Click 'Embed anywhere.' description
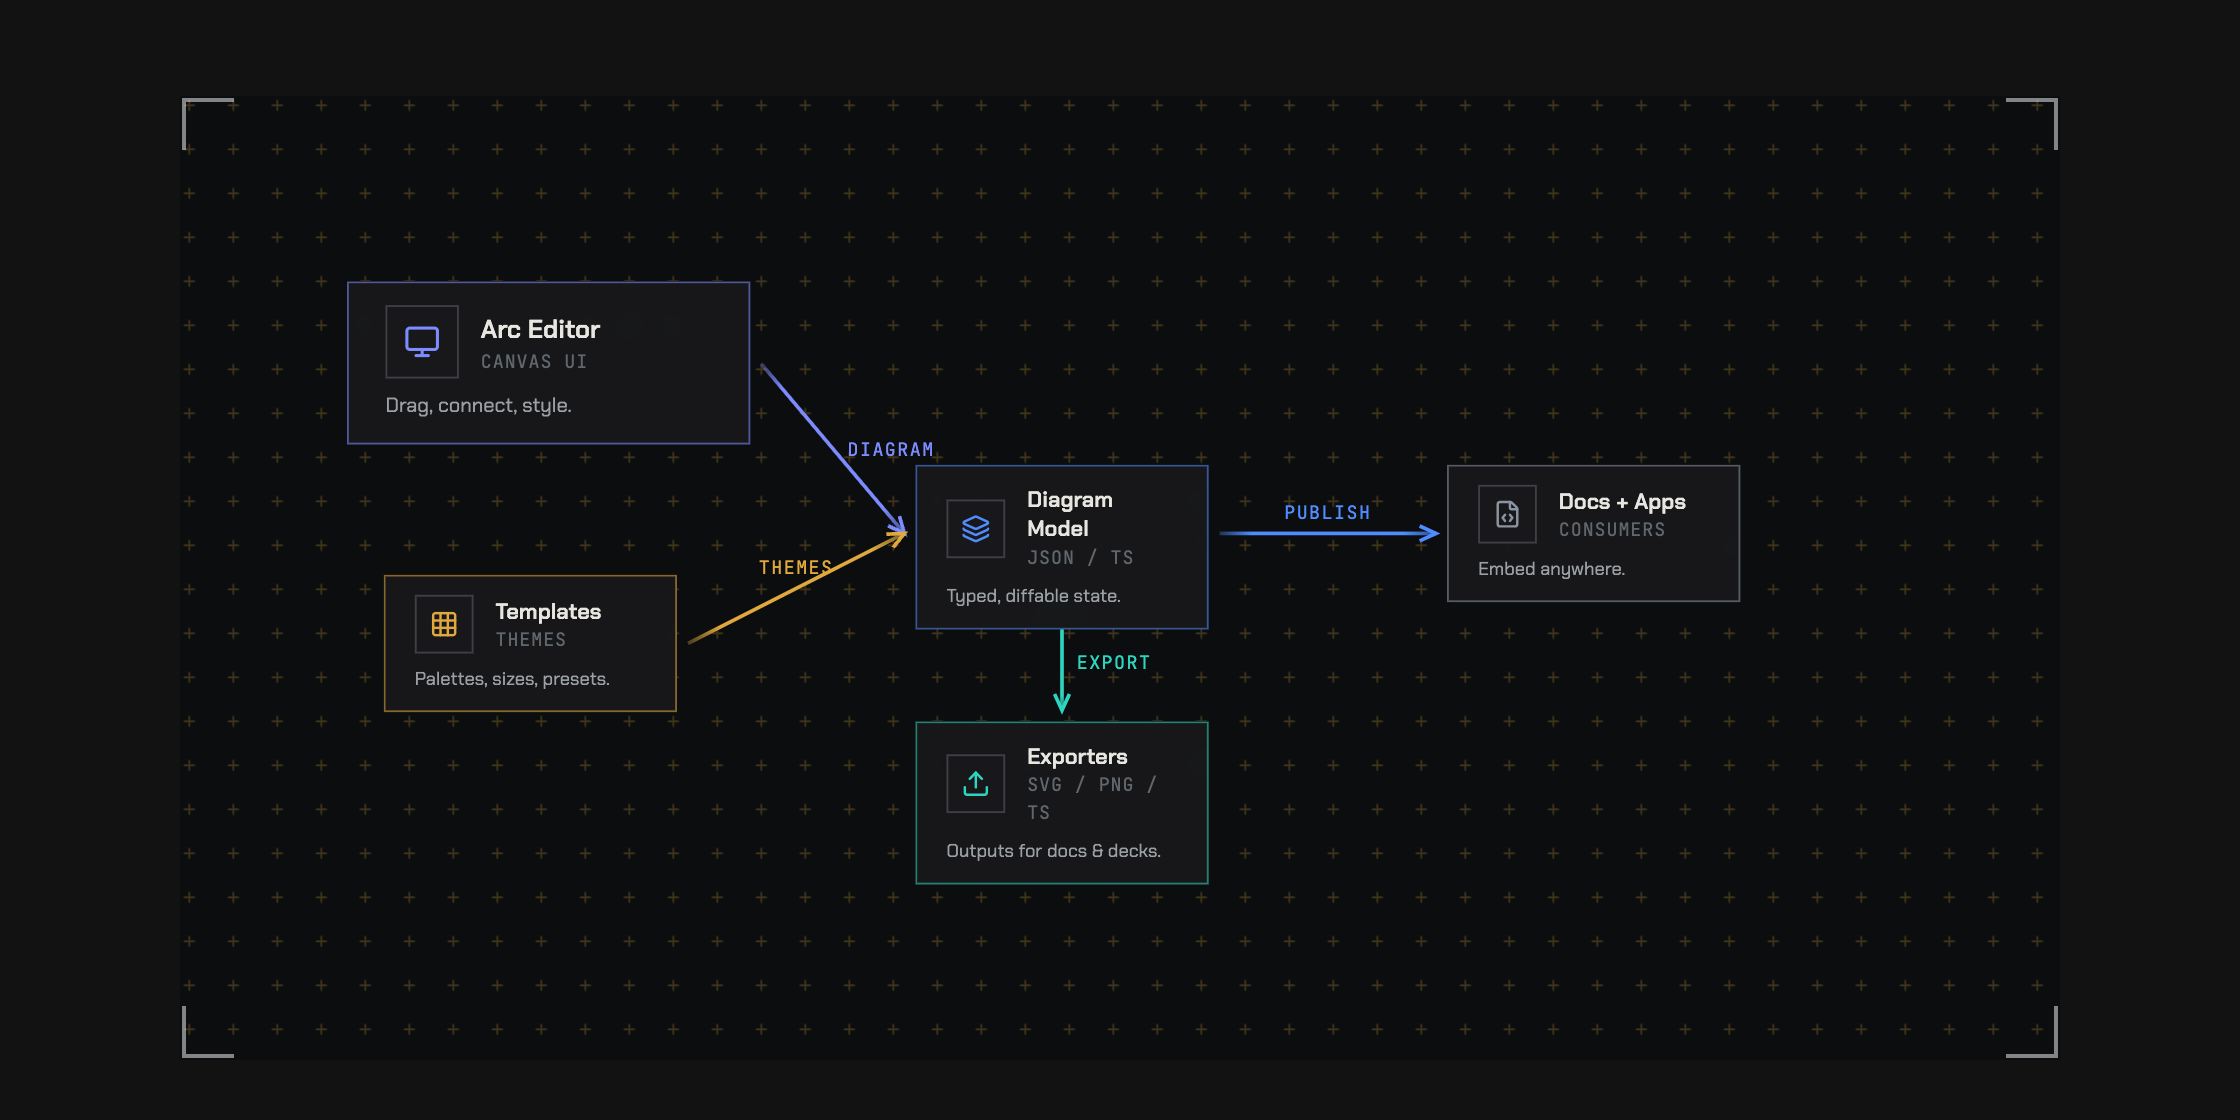Viewport: 2240px width, 1120px height. pyautogui.click(x=1551, y=569)
